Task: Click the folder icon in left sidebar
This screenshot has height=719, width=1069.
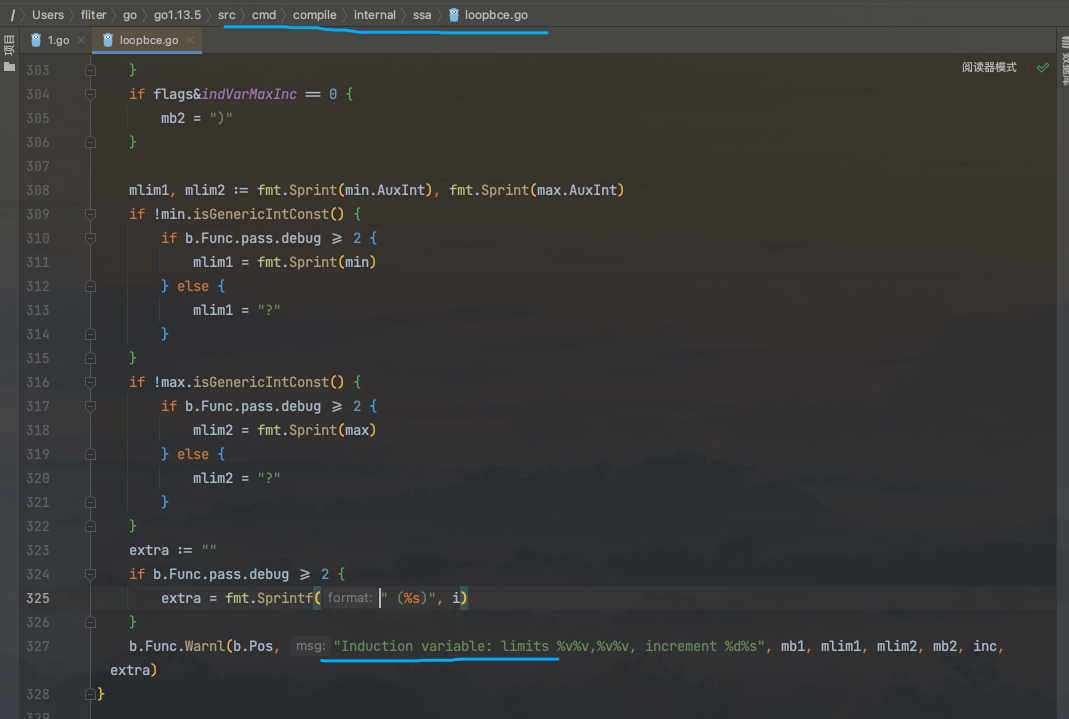Action: point(9,67)
